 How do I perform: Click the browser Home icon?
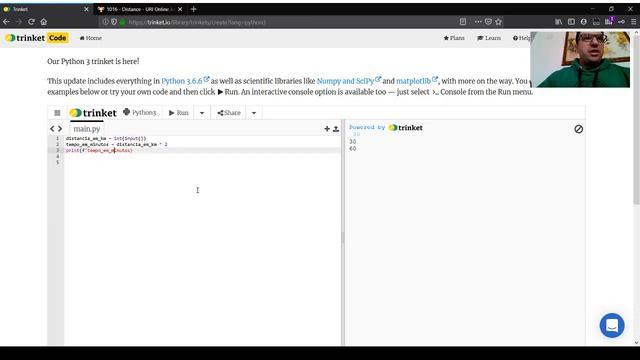(x=44, y=22)
